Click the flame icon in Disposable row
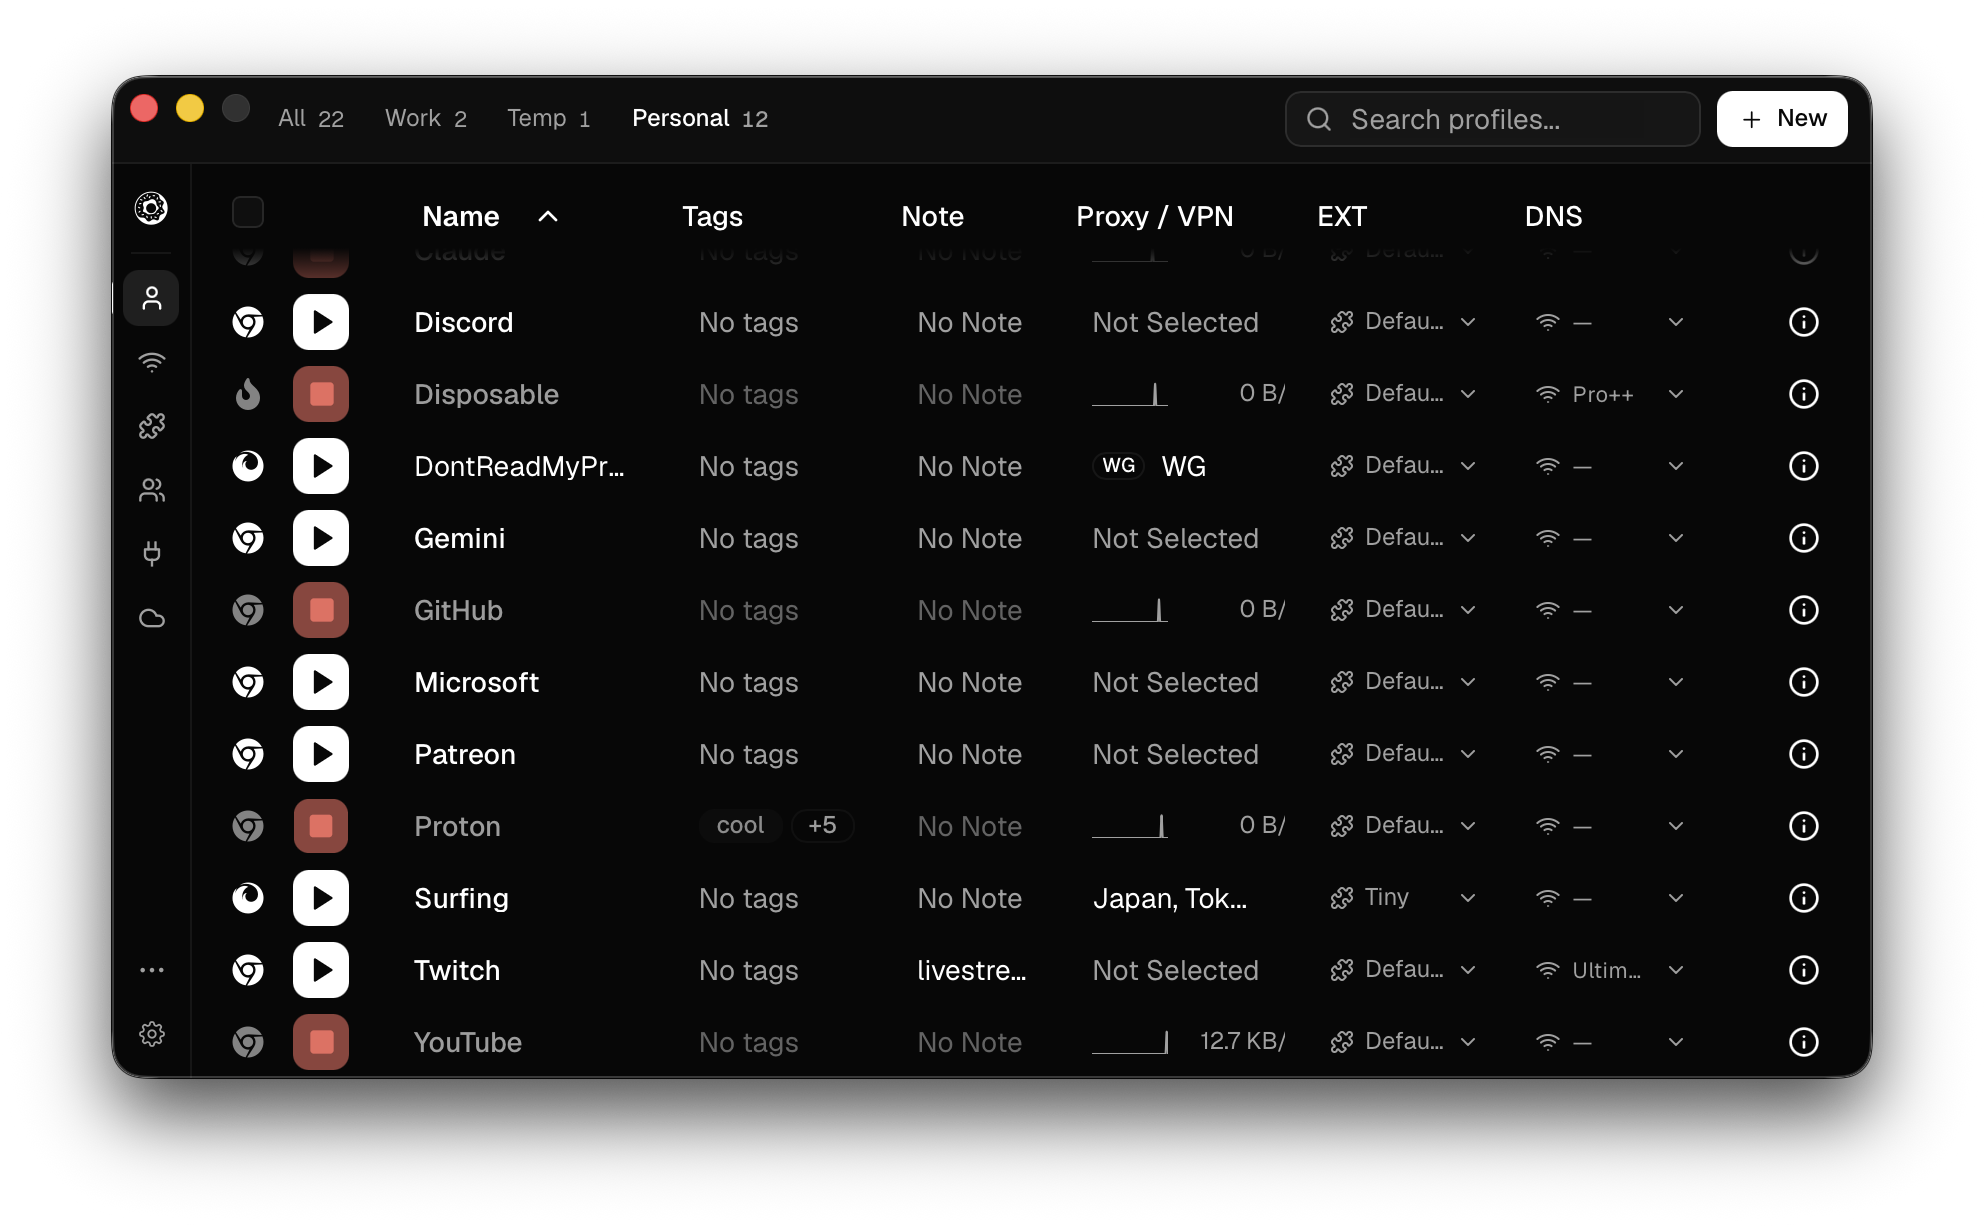Screen dimensions: 1984x1226 [248, 394]
